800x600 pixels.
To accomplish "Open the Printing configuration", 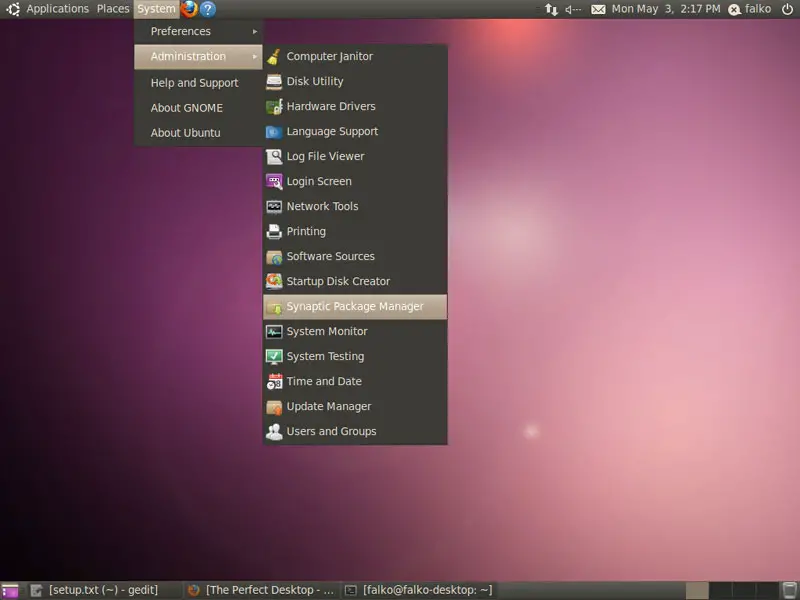I will [x=355, y=231].
